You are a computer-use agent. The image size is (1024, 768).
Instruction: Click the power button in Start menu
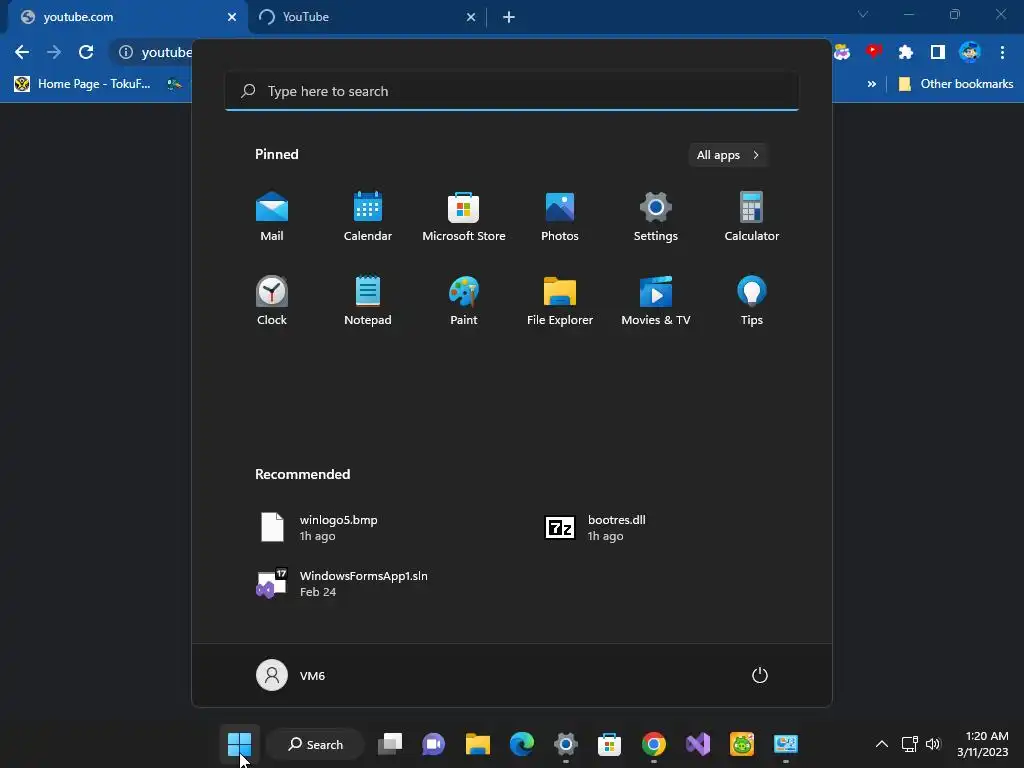760,675
